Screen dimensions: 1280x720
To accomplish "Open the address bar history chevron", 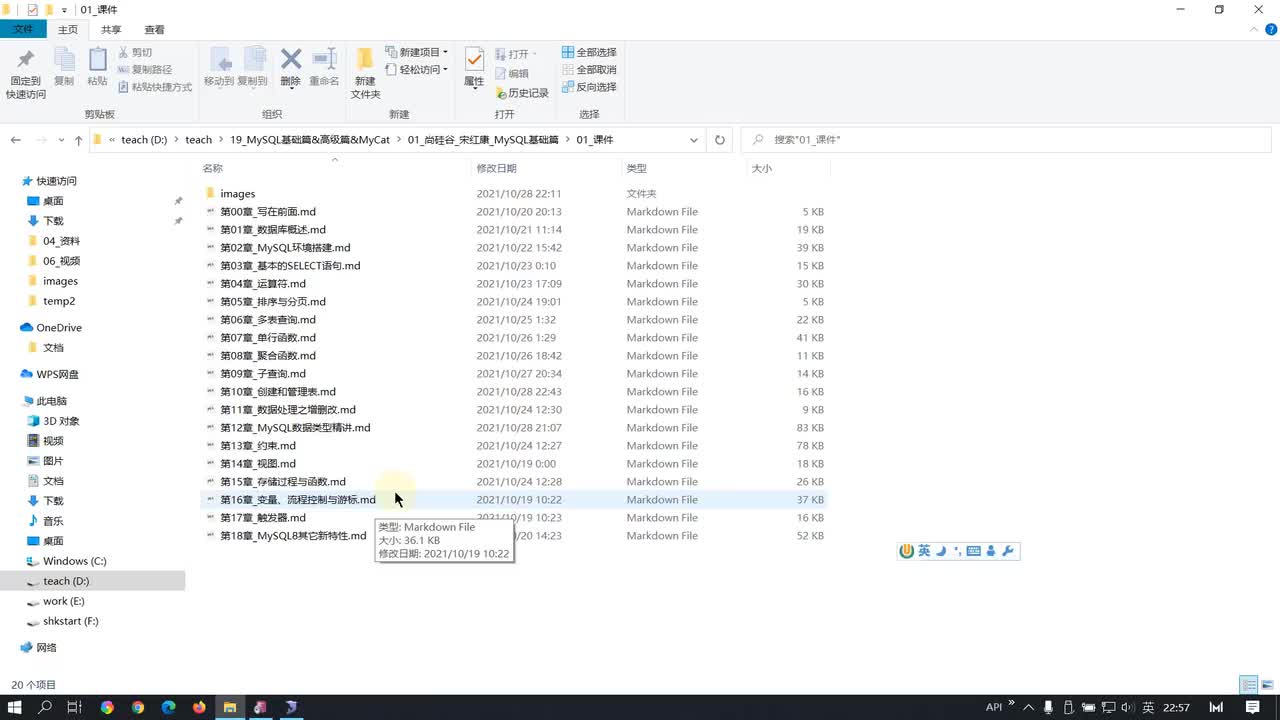I will [x=694, y=140].
